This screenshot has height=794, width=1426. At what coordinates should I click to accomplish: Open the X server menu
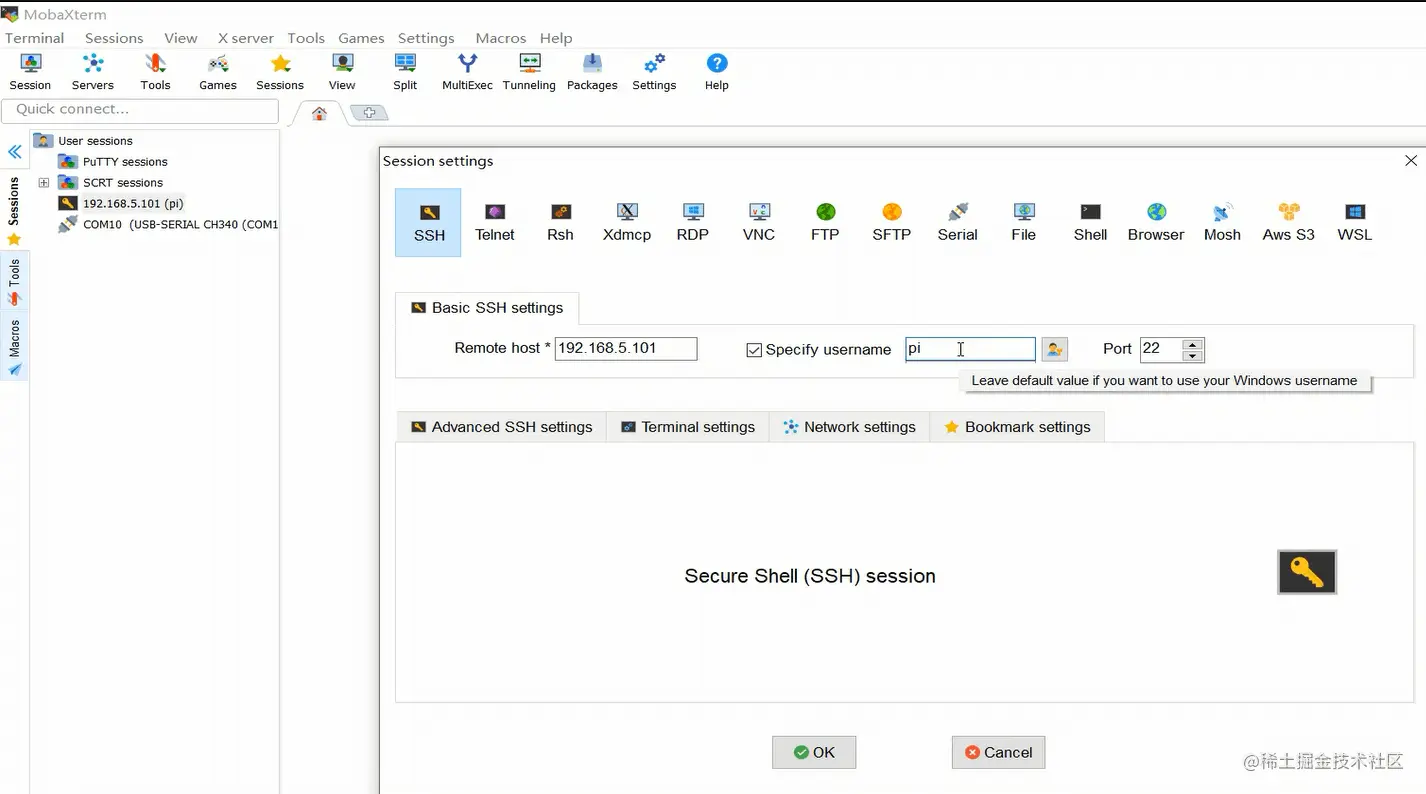click(245, 38)
